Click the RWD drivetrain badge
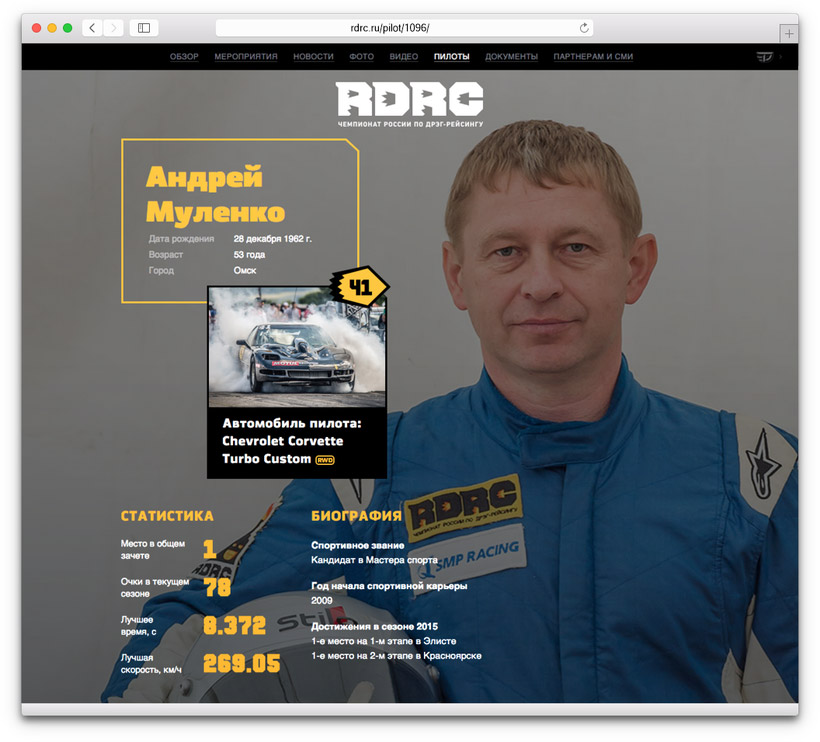This screenshot has width=820, height=742. (x=325, y=460)
